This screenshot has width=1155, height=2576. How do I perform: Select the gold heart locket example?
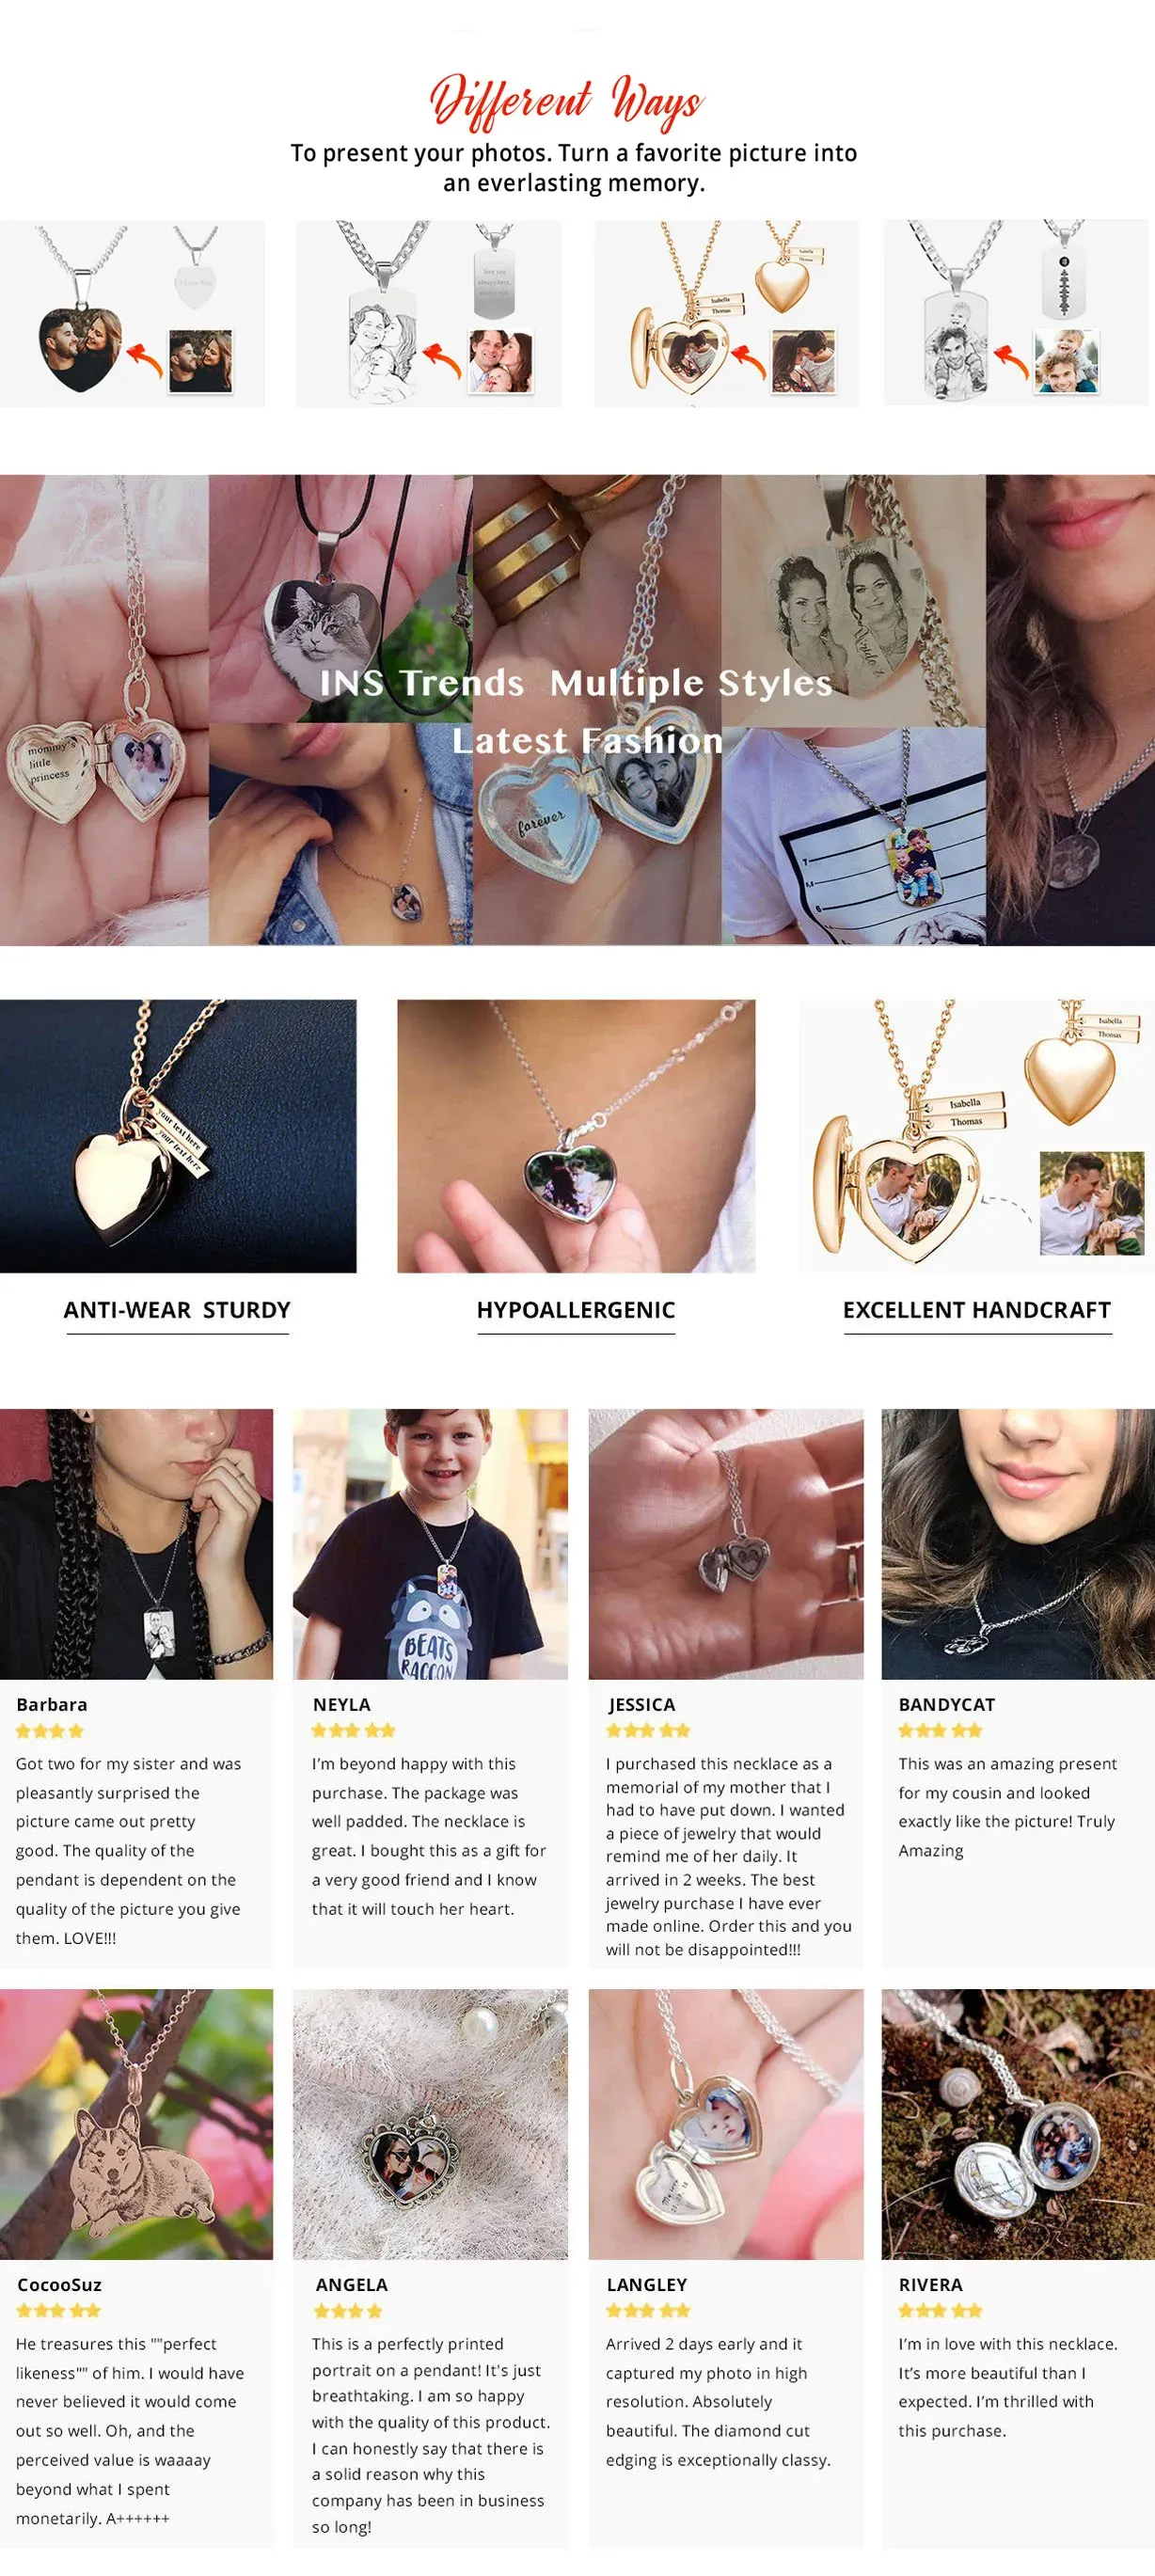pos(726,313)
